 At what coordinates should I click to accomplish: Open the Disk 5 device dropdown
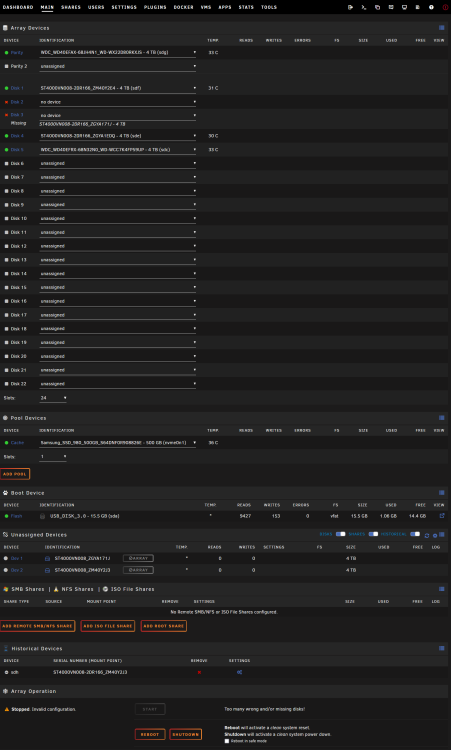coord(118,150)
